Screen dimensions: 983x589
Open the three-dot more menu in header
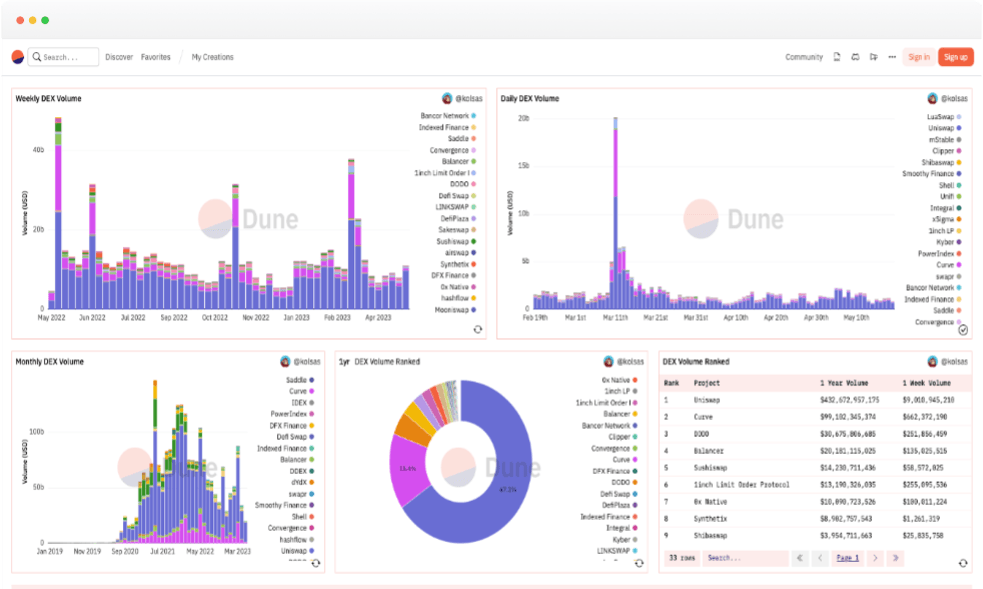[x=891, y=57]
